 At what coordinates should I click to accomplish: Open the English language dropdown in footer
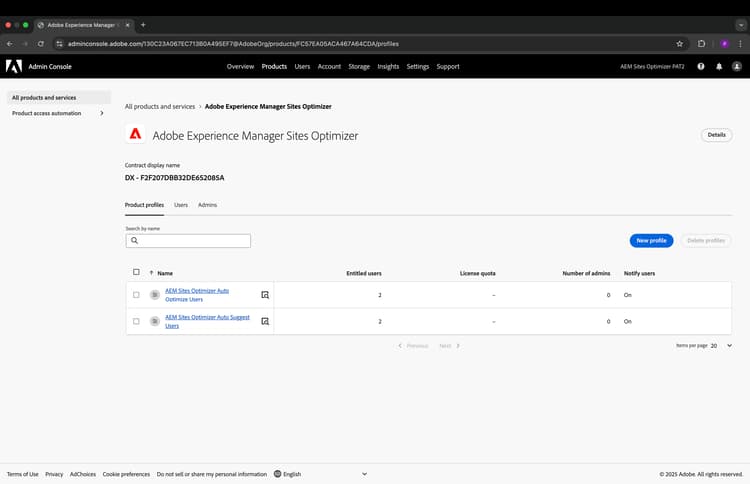point(320,474)
